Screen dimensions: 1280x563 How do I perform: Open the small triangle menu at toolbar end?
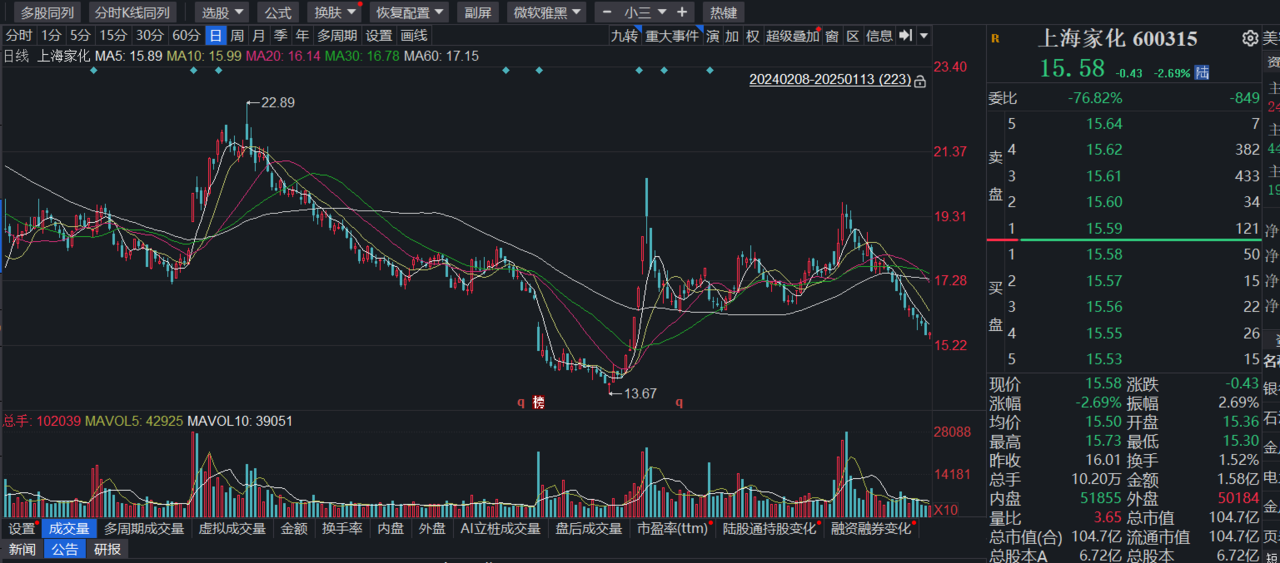(923, 36)
